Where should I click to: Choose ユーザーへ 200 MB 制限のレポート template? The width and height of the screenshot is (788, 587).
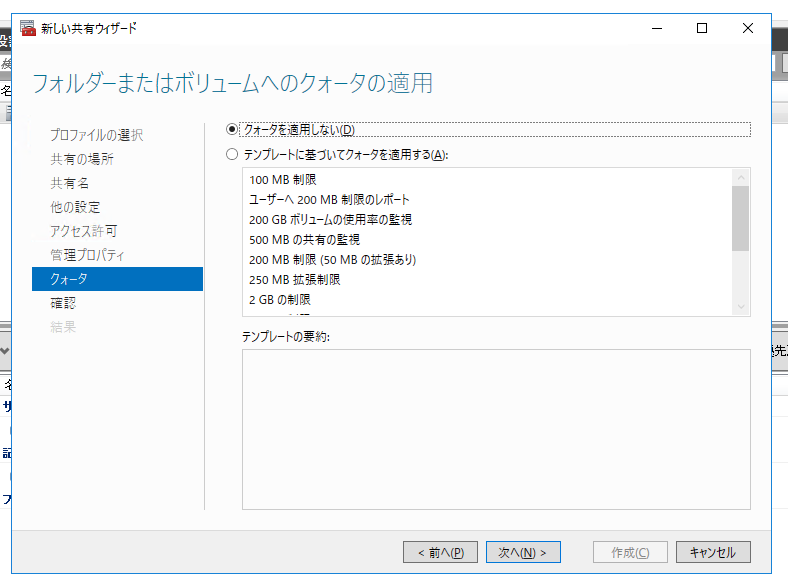coord(329,200)
